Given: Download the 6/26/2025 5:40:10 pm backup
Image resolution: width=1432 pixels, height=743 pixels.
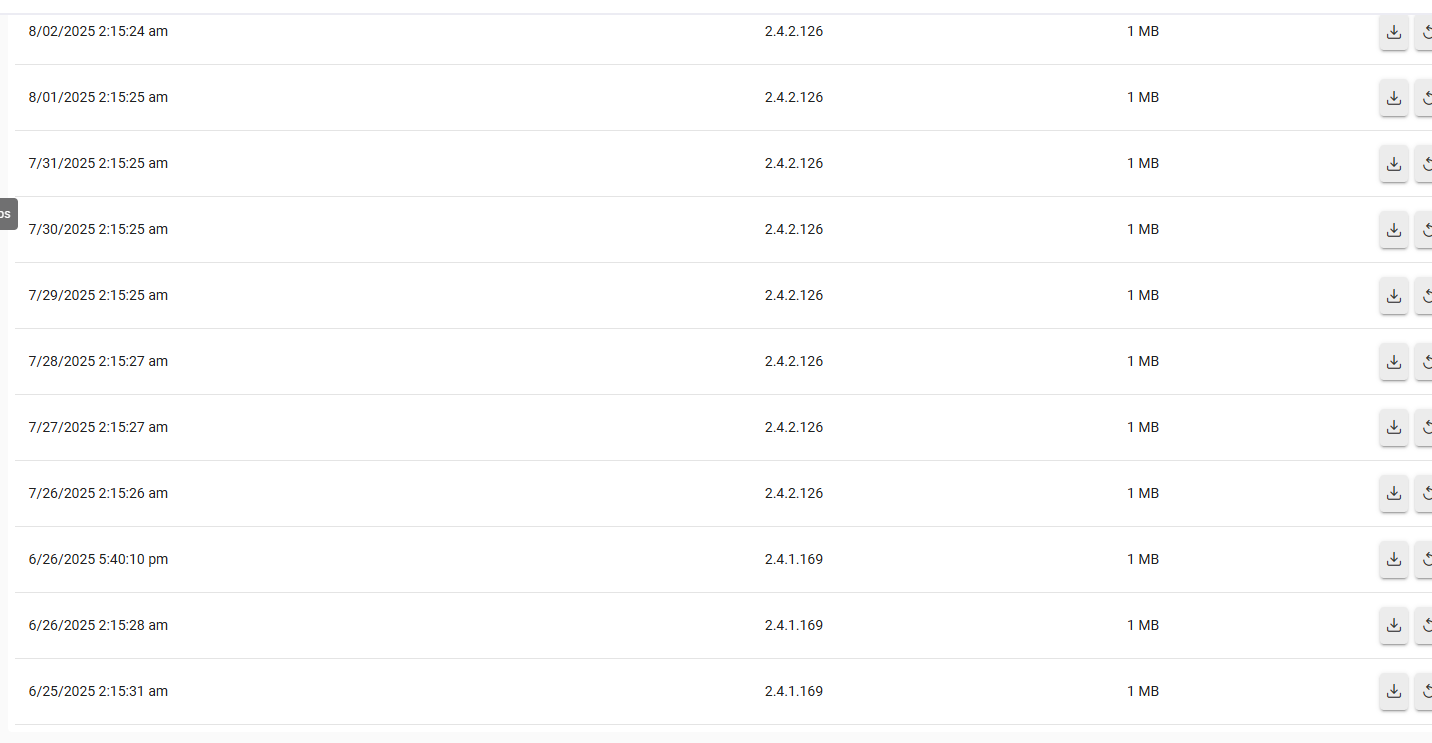Looking at the screenshot, I should pos(1393,560).
